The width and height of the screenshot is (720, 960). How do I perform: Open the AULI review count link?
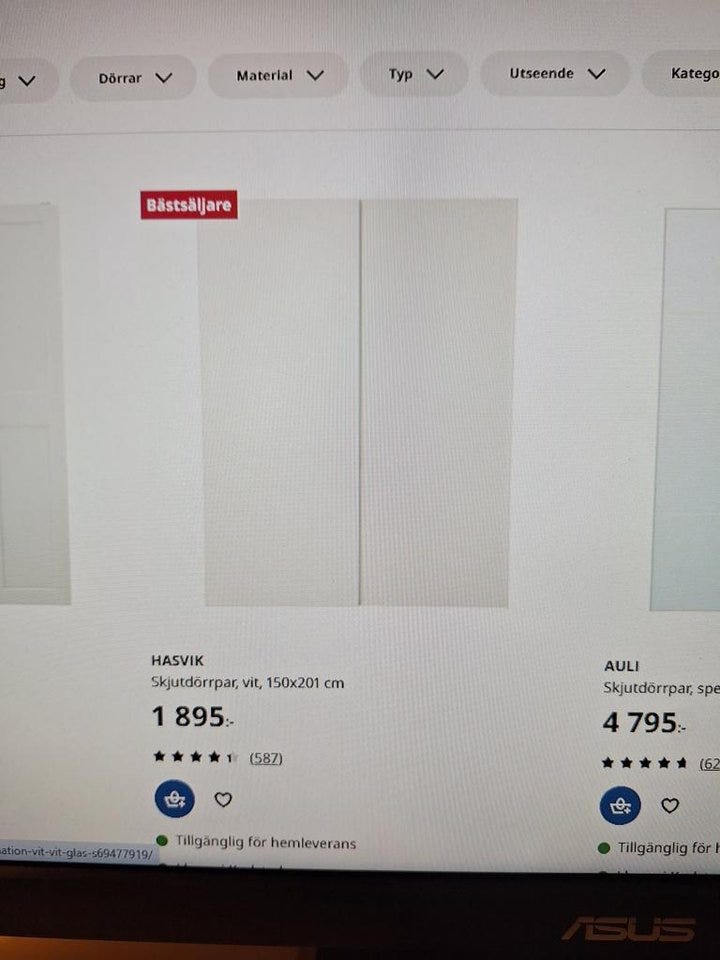coord(710,763)
